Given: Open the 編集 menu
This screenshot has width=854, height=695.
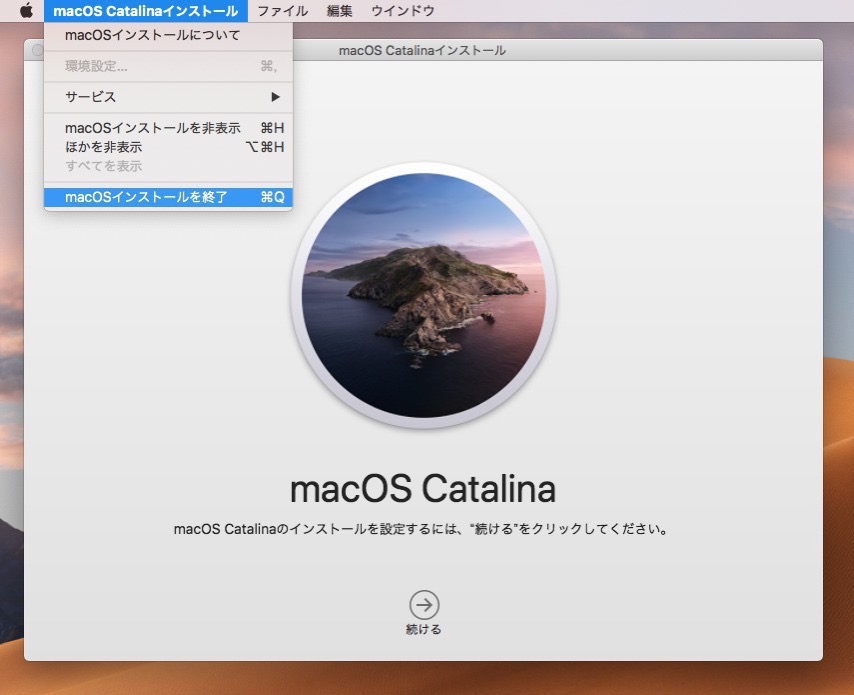Looking at the screenshot, I should pyautogui.click(x=339, y=11).
